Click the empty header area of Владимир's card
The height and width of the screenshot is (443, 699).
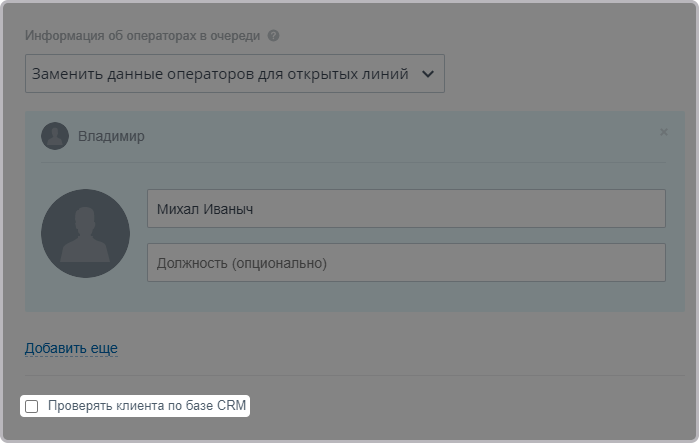(400, 136)
